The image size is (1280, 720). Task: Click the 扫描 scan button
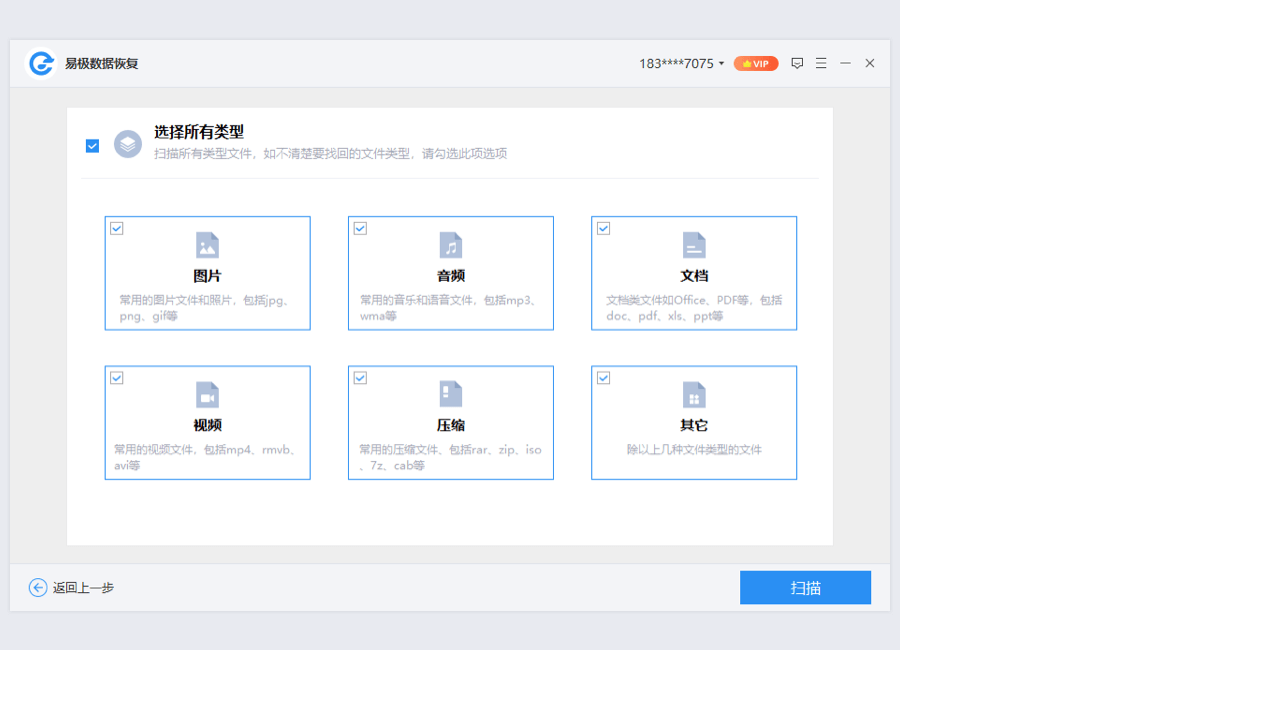[x=805, y=587]
